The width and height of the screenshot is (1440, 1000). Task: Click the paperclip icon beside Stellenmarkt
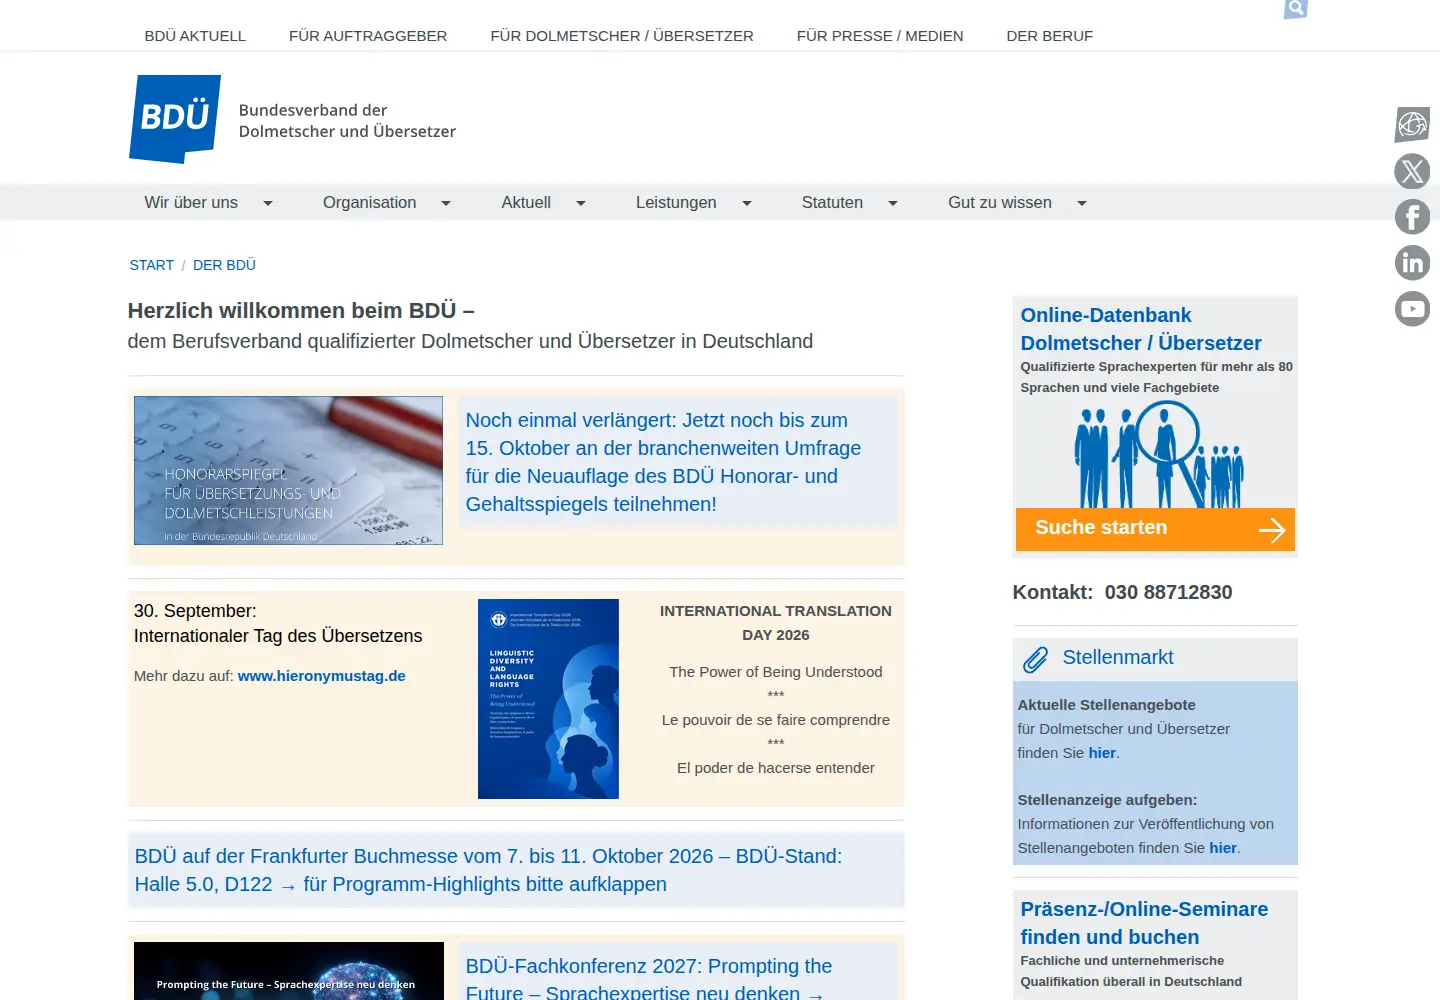1035,659
